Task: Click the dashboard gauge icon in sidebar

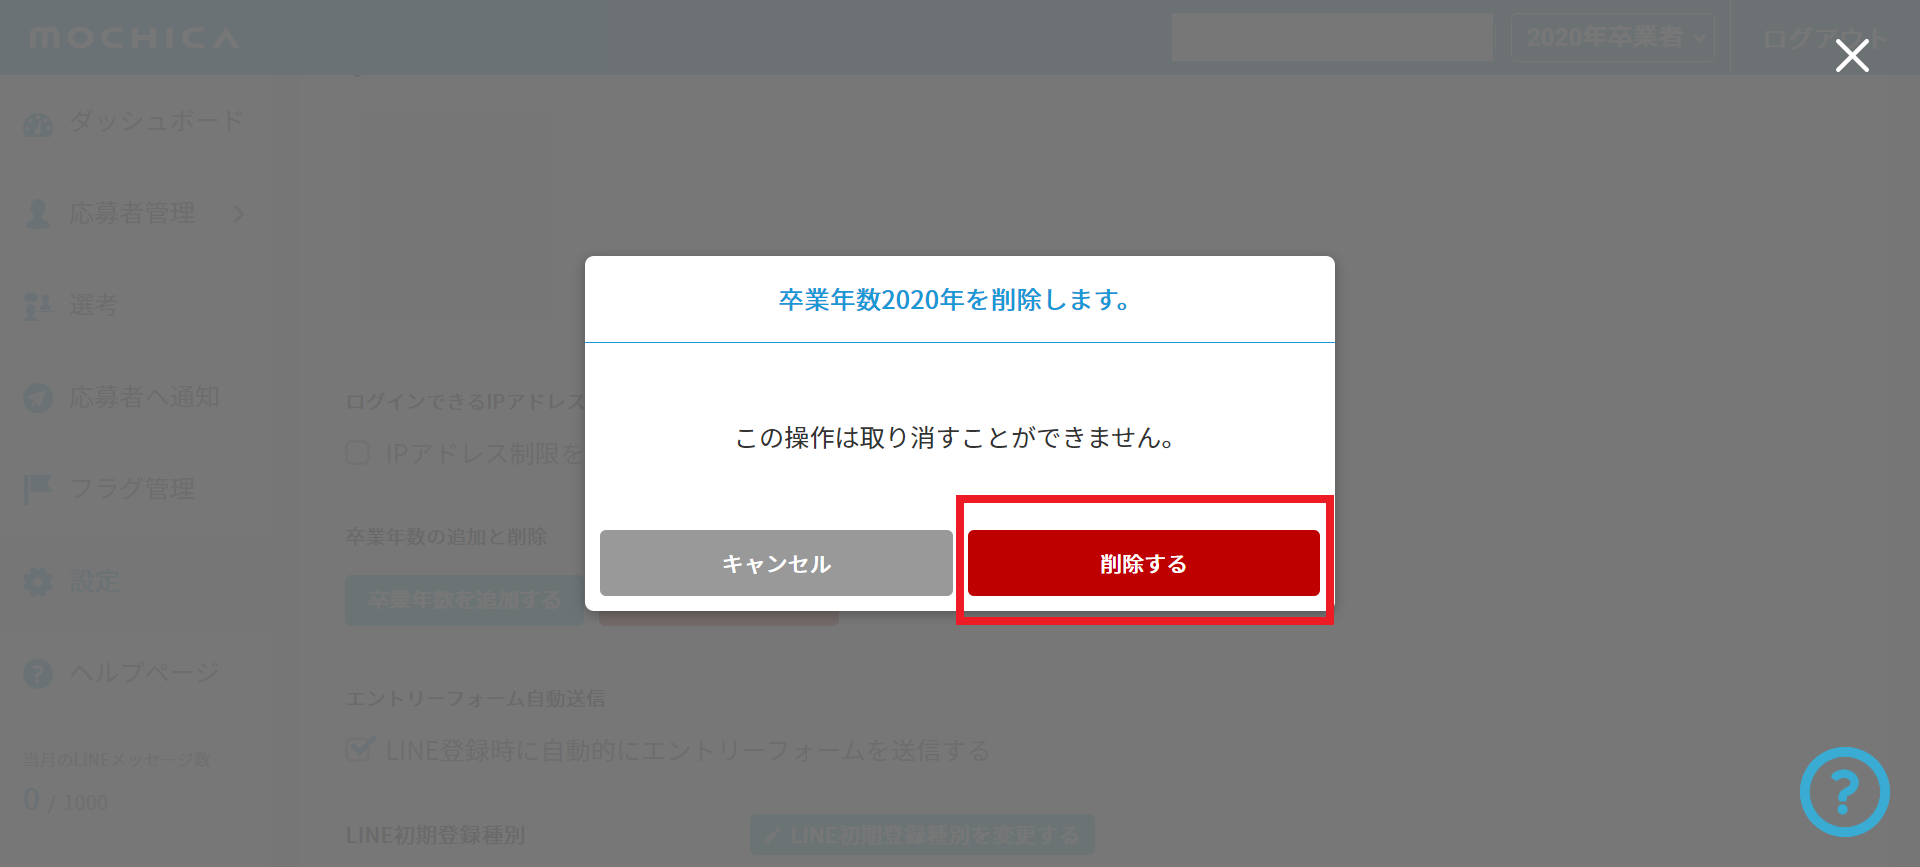Action: click(x=38, y=124)
